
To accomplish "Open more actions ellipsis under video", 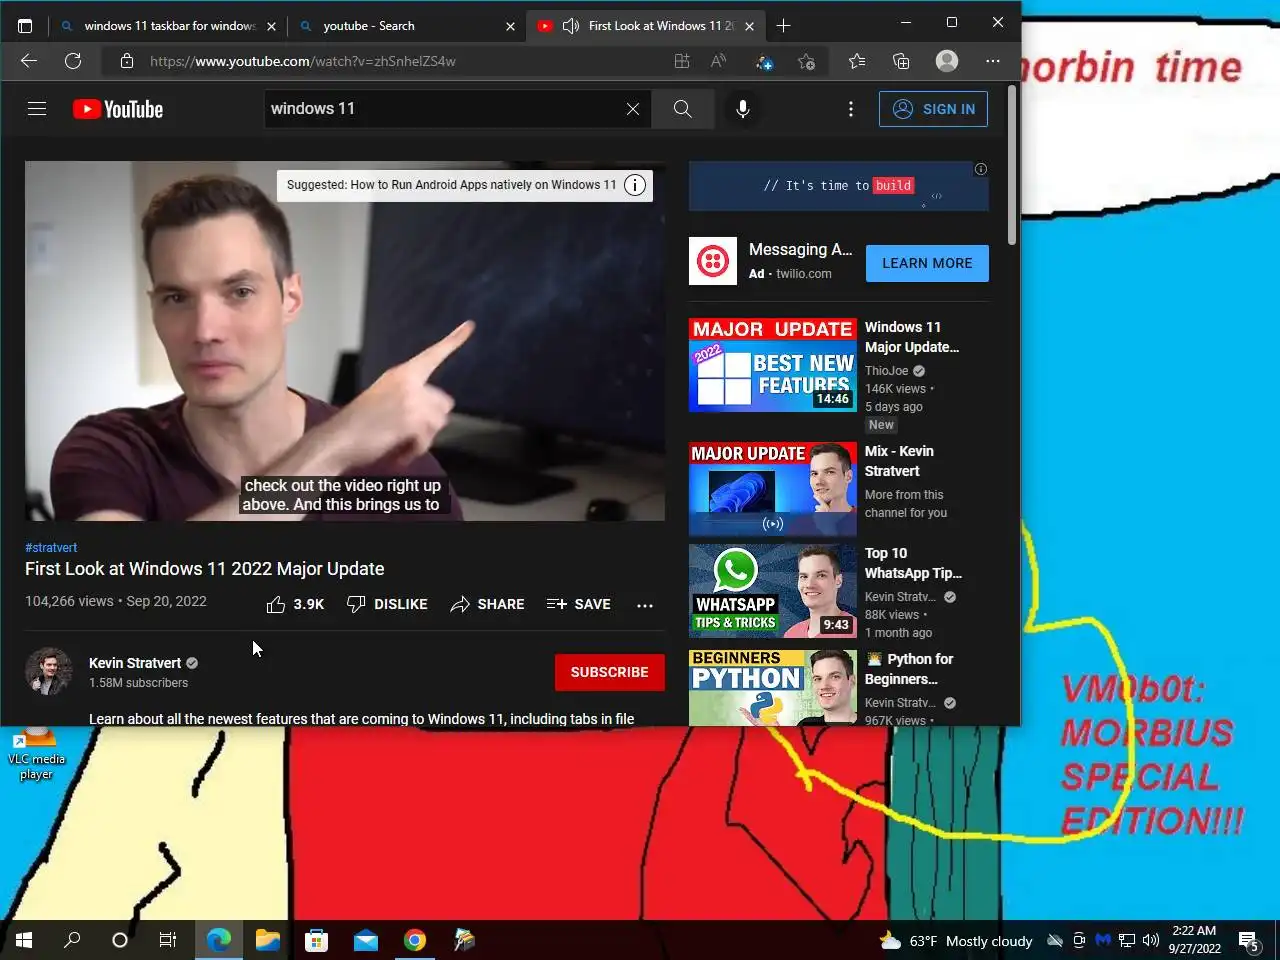I will [x=645, y=605].
